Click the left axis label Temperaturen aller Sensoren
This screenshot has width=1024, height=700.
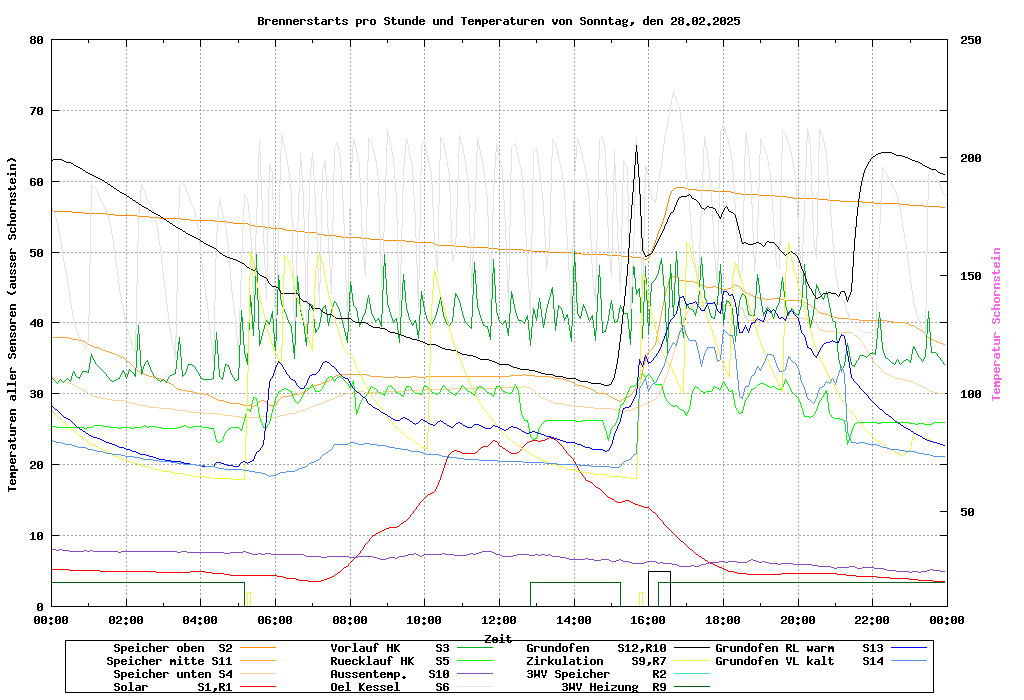tap(13, 324)
